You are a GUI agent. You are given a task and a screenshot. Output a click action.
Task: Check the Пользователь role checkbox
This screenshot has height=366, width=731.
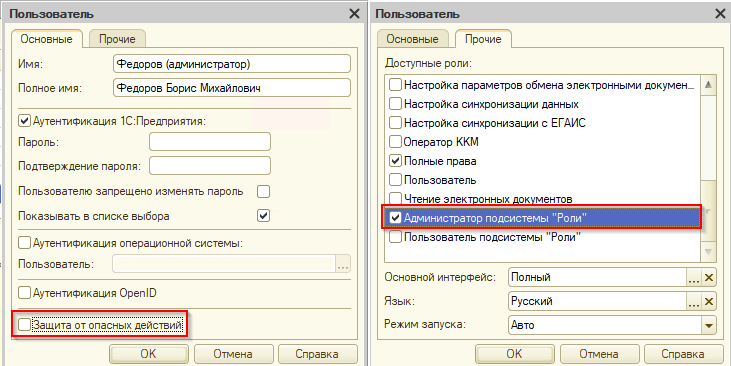click(395, 180)
